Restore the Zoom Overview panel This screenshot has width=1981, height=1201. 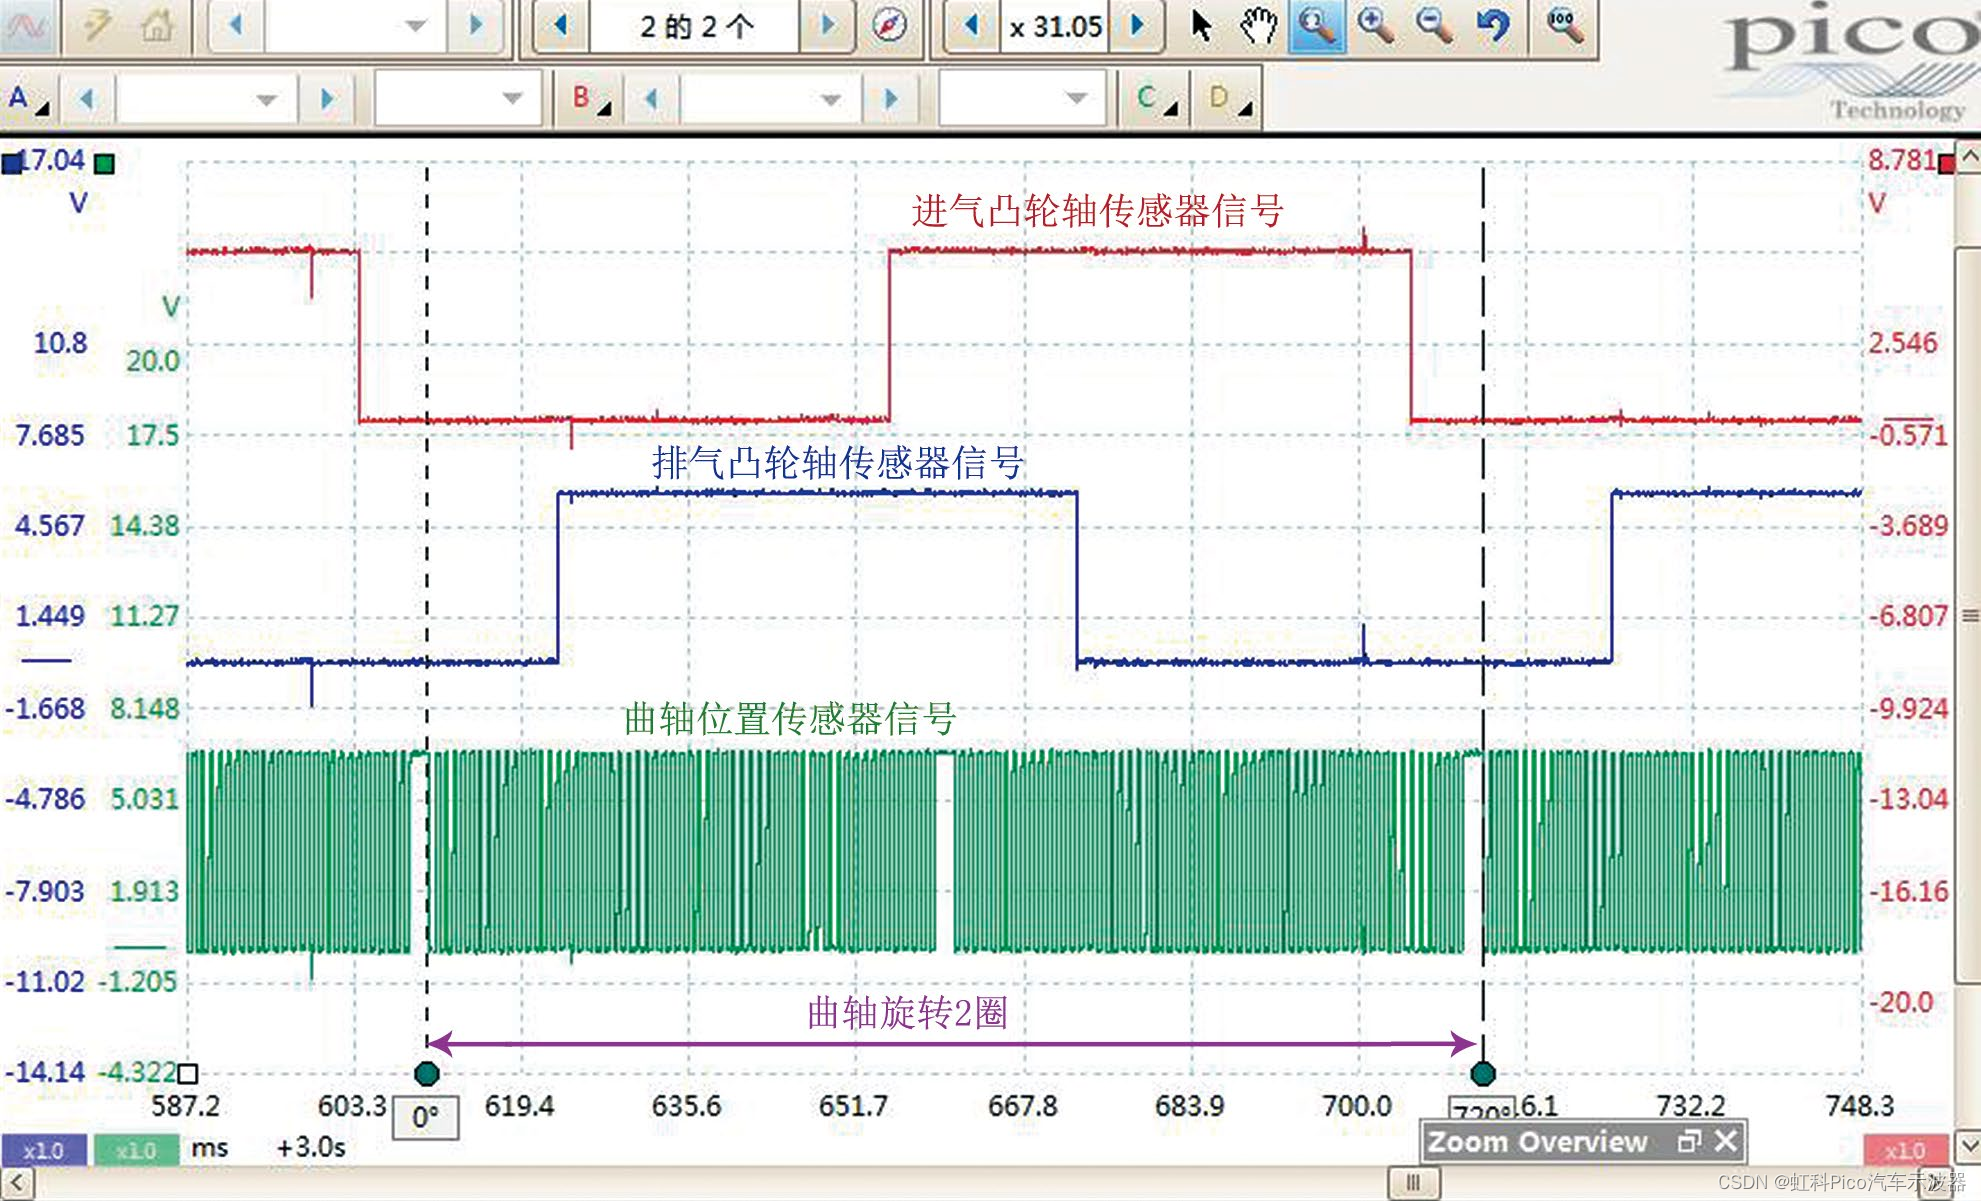pos(1689,1141)
